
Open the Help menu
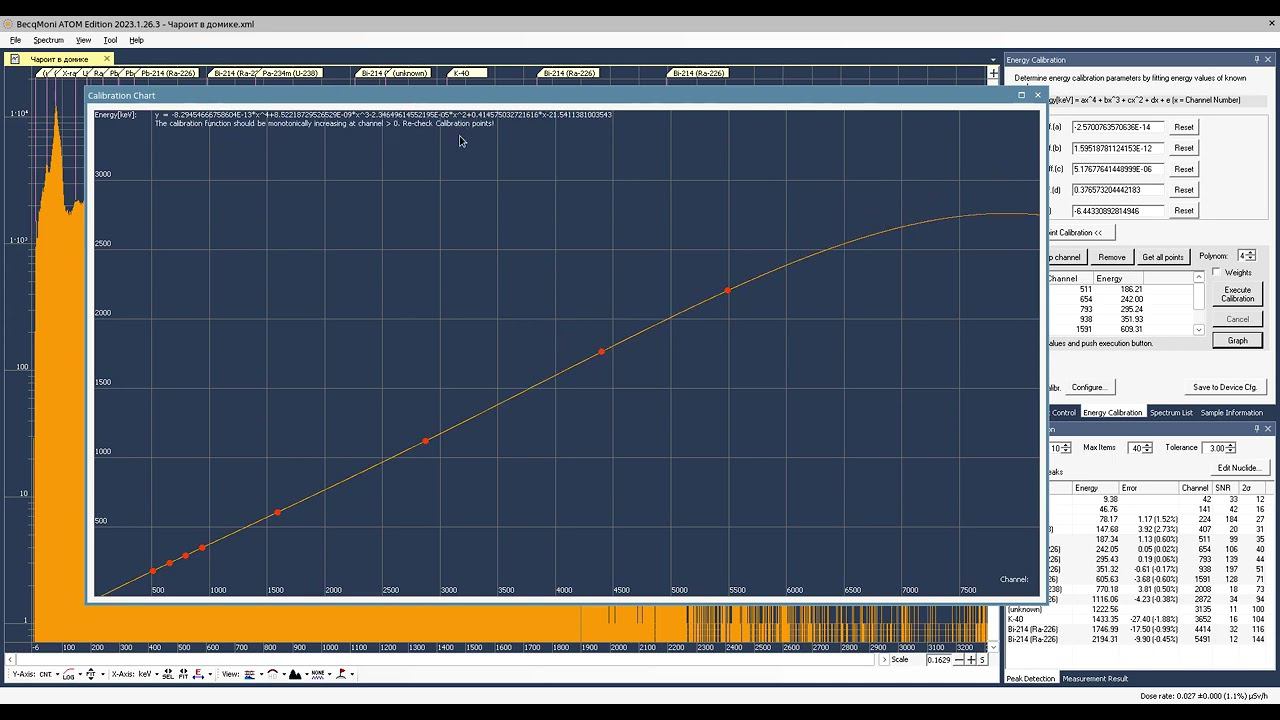tap(136, 40)
